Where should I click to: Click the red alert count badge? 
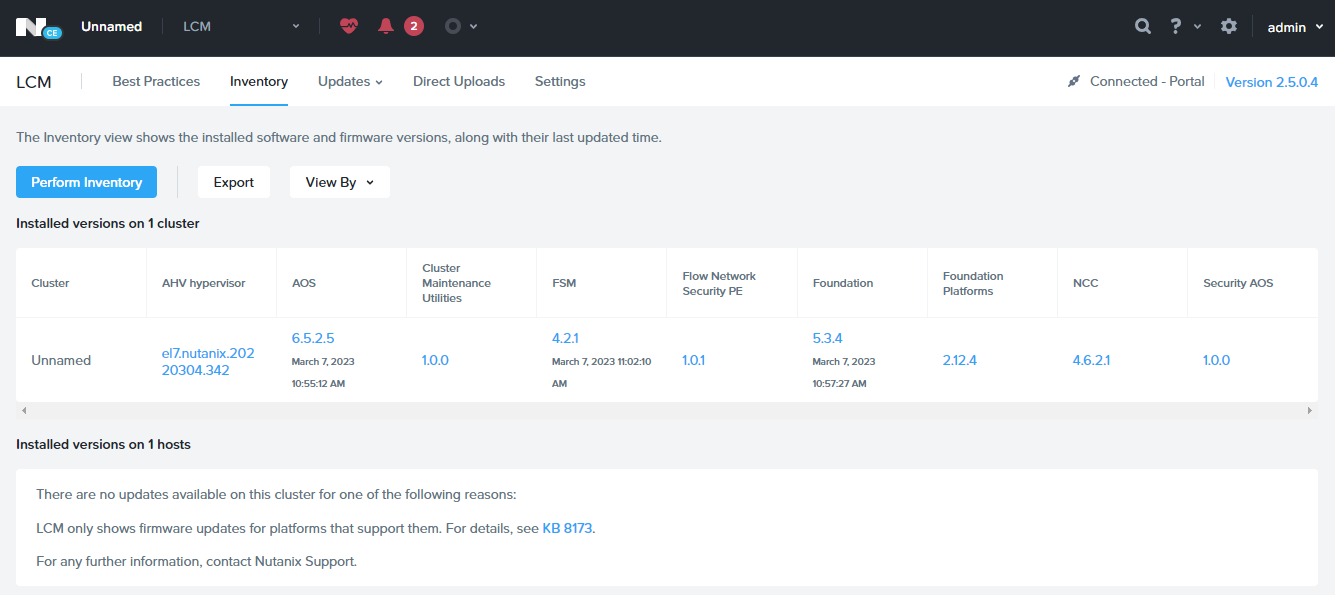click(x=414, y=26)
